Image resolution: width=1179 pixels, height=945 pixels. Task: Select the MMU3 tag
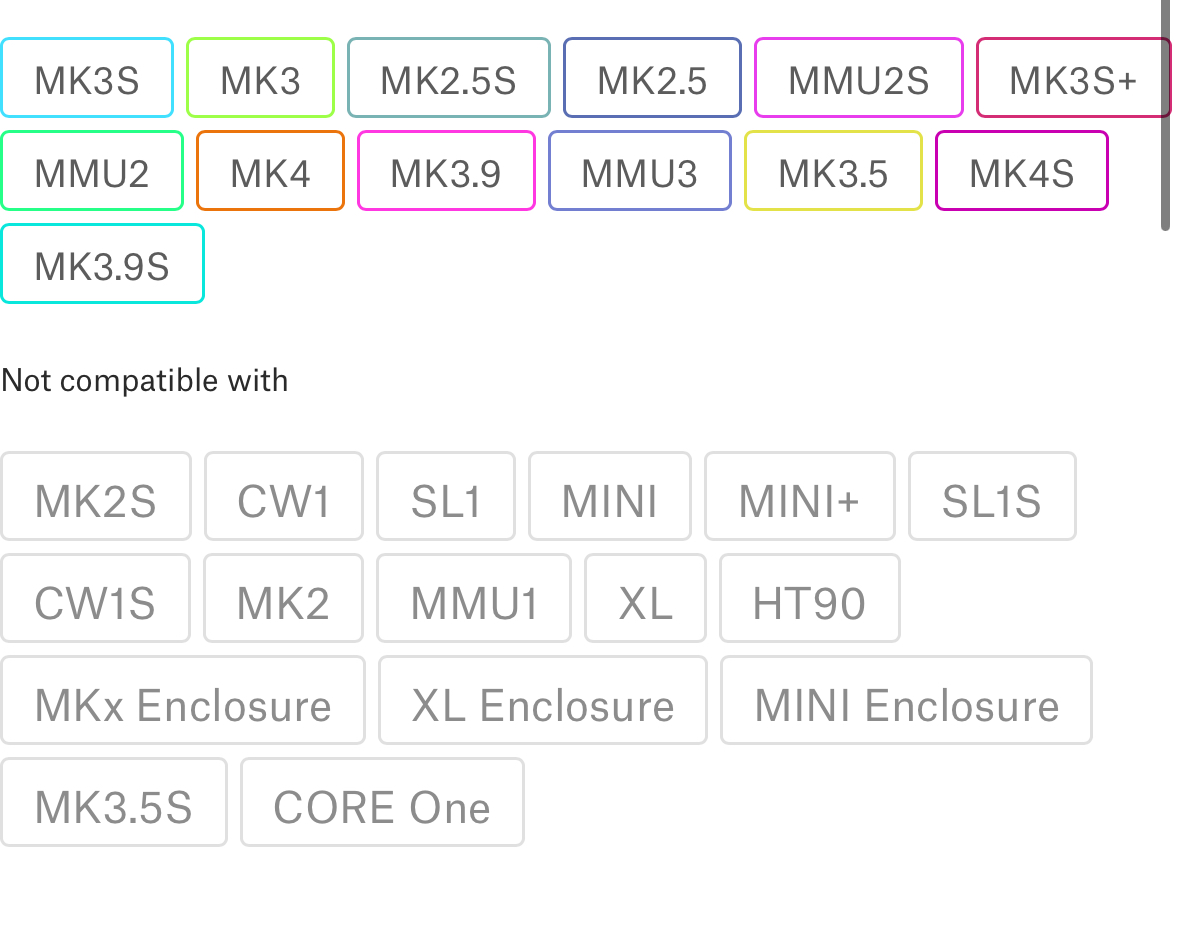[640, 171]
